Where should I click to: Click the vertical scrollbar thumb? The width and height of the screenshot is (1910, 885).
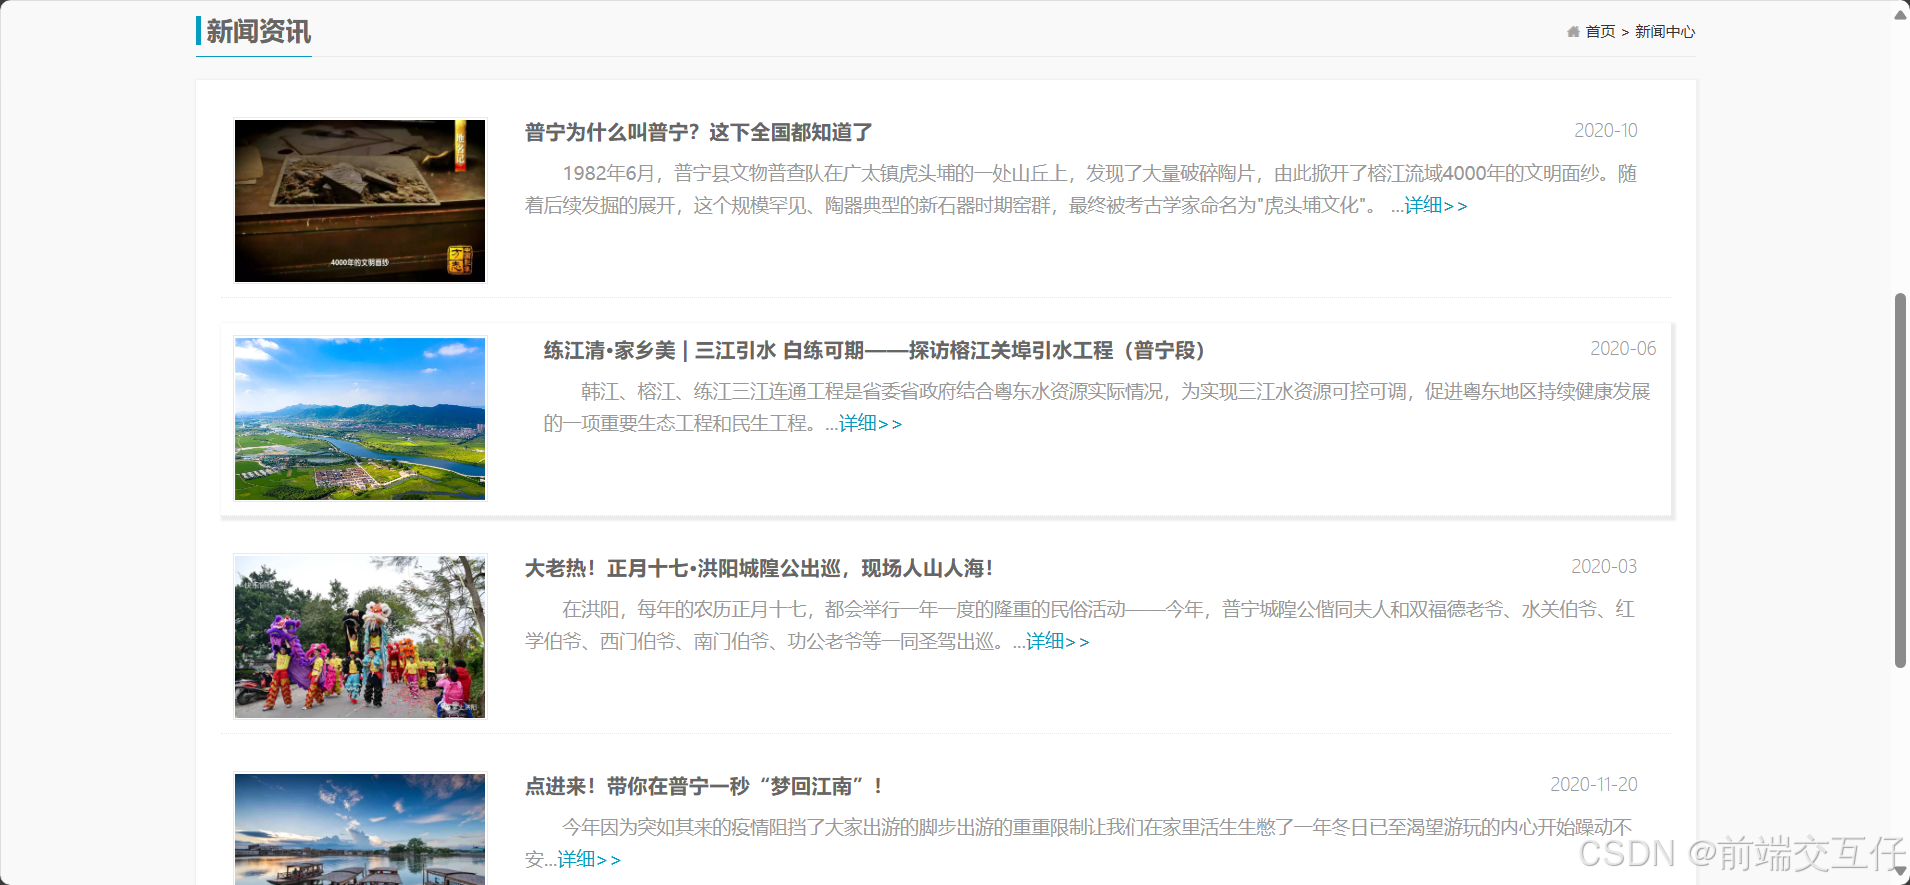tap(1900, 480)
